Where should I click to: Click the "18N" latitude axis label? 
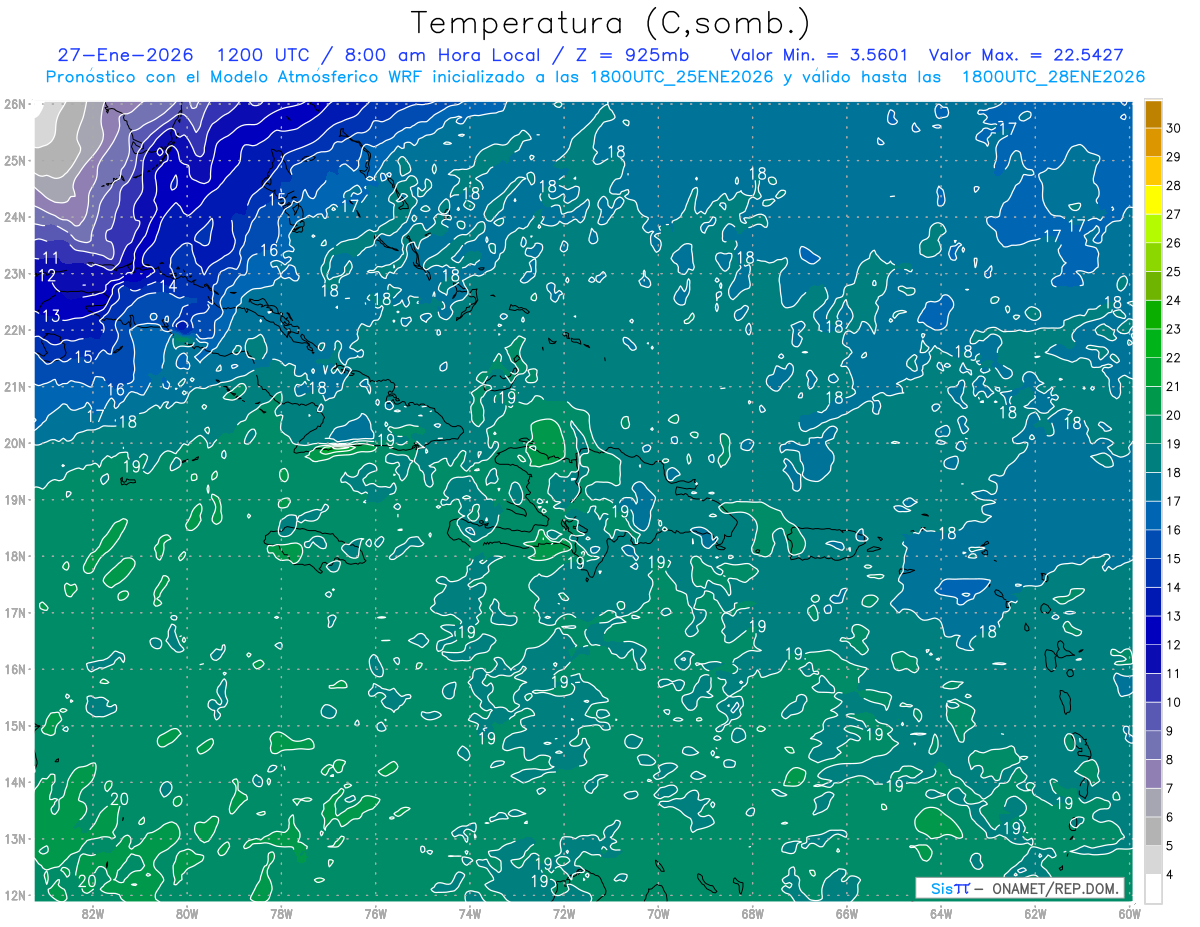coord(14,556)
